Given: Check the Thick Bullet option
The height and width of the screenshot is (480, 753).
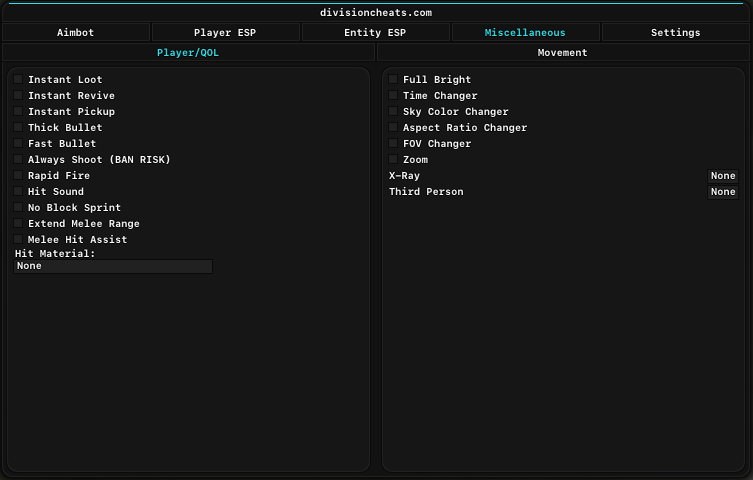Looking at the screenshot, I should coord(19,127).
